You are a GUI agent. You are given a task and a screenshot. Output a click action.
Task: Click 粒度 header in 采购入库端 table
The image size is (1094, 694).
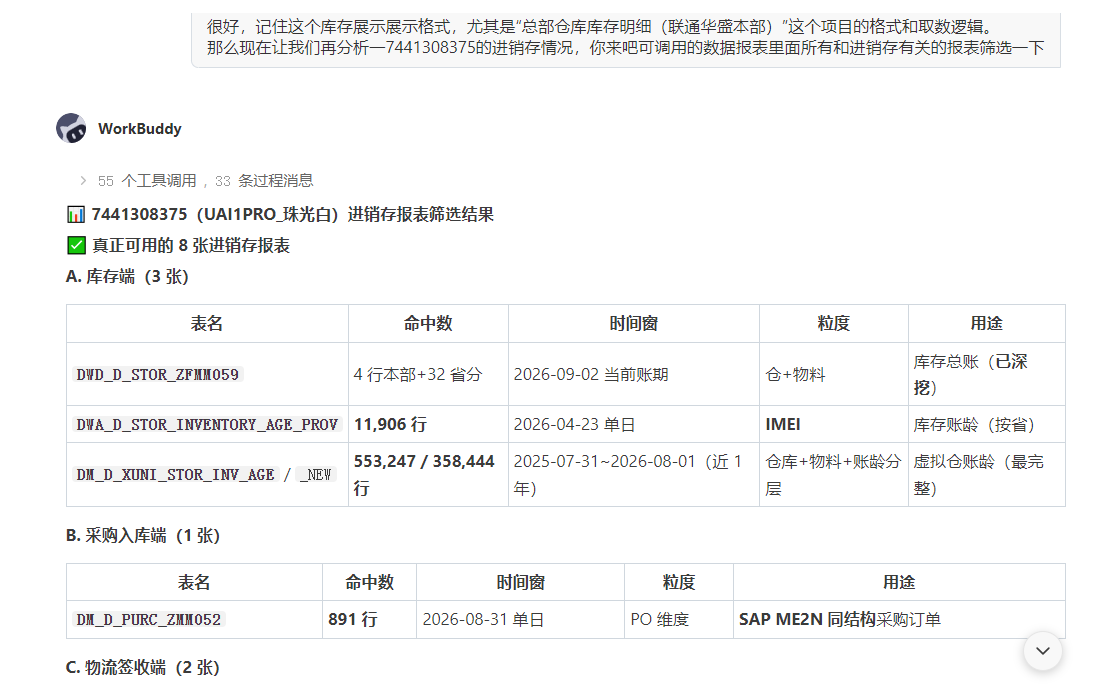coord(679,582)
